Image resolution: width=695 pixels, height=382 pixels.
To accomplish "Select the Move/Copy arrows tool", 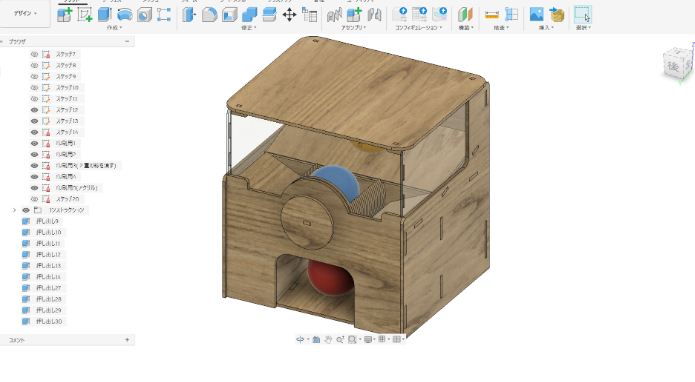I will (289, 15).
